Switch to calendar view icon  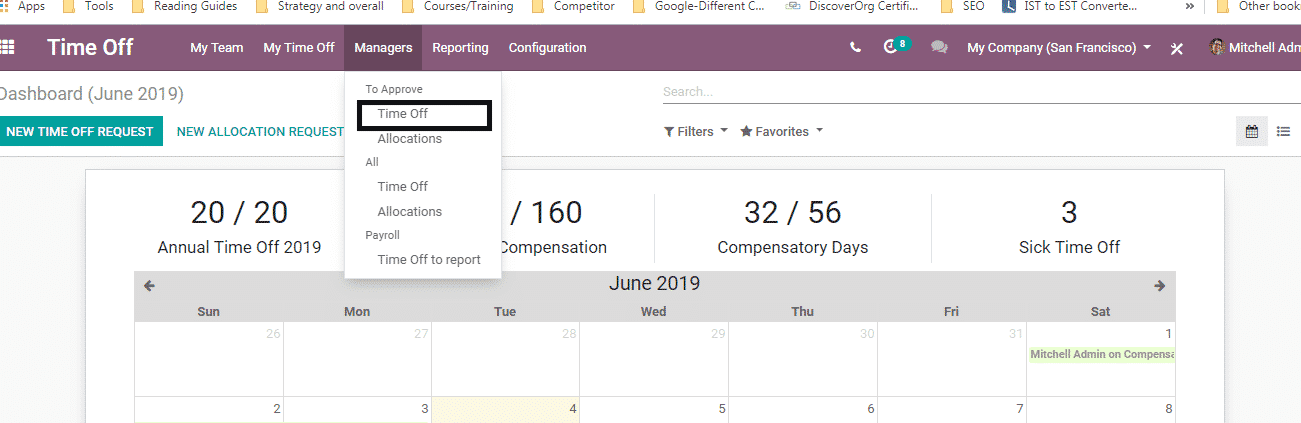pos(1251,131)
